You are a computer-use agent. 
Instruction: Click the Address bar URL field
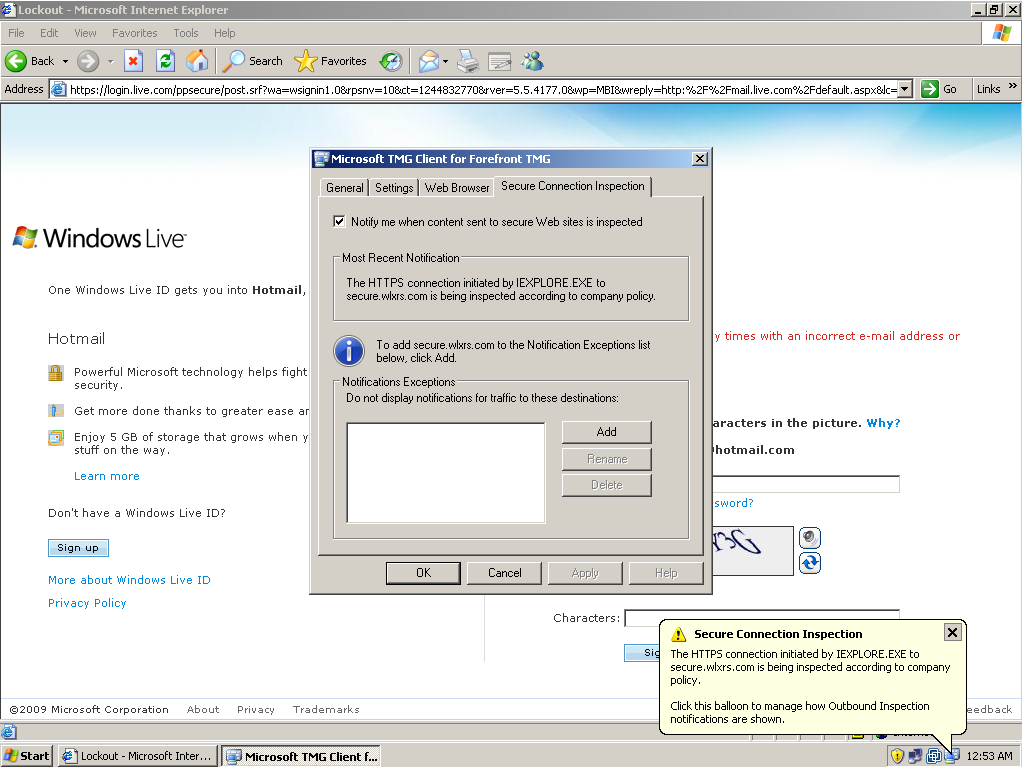point(482,89)
